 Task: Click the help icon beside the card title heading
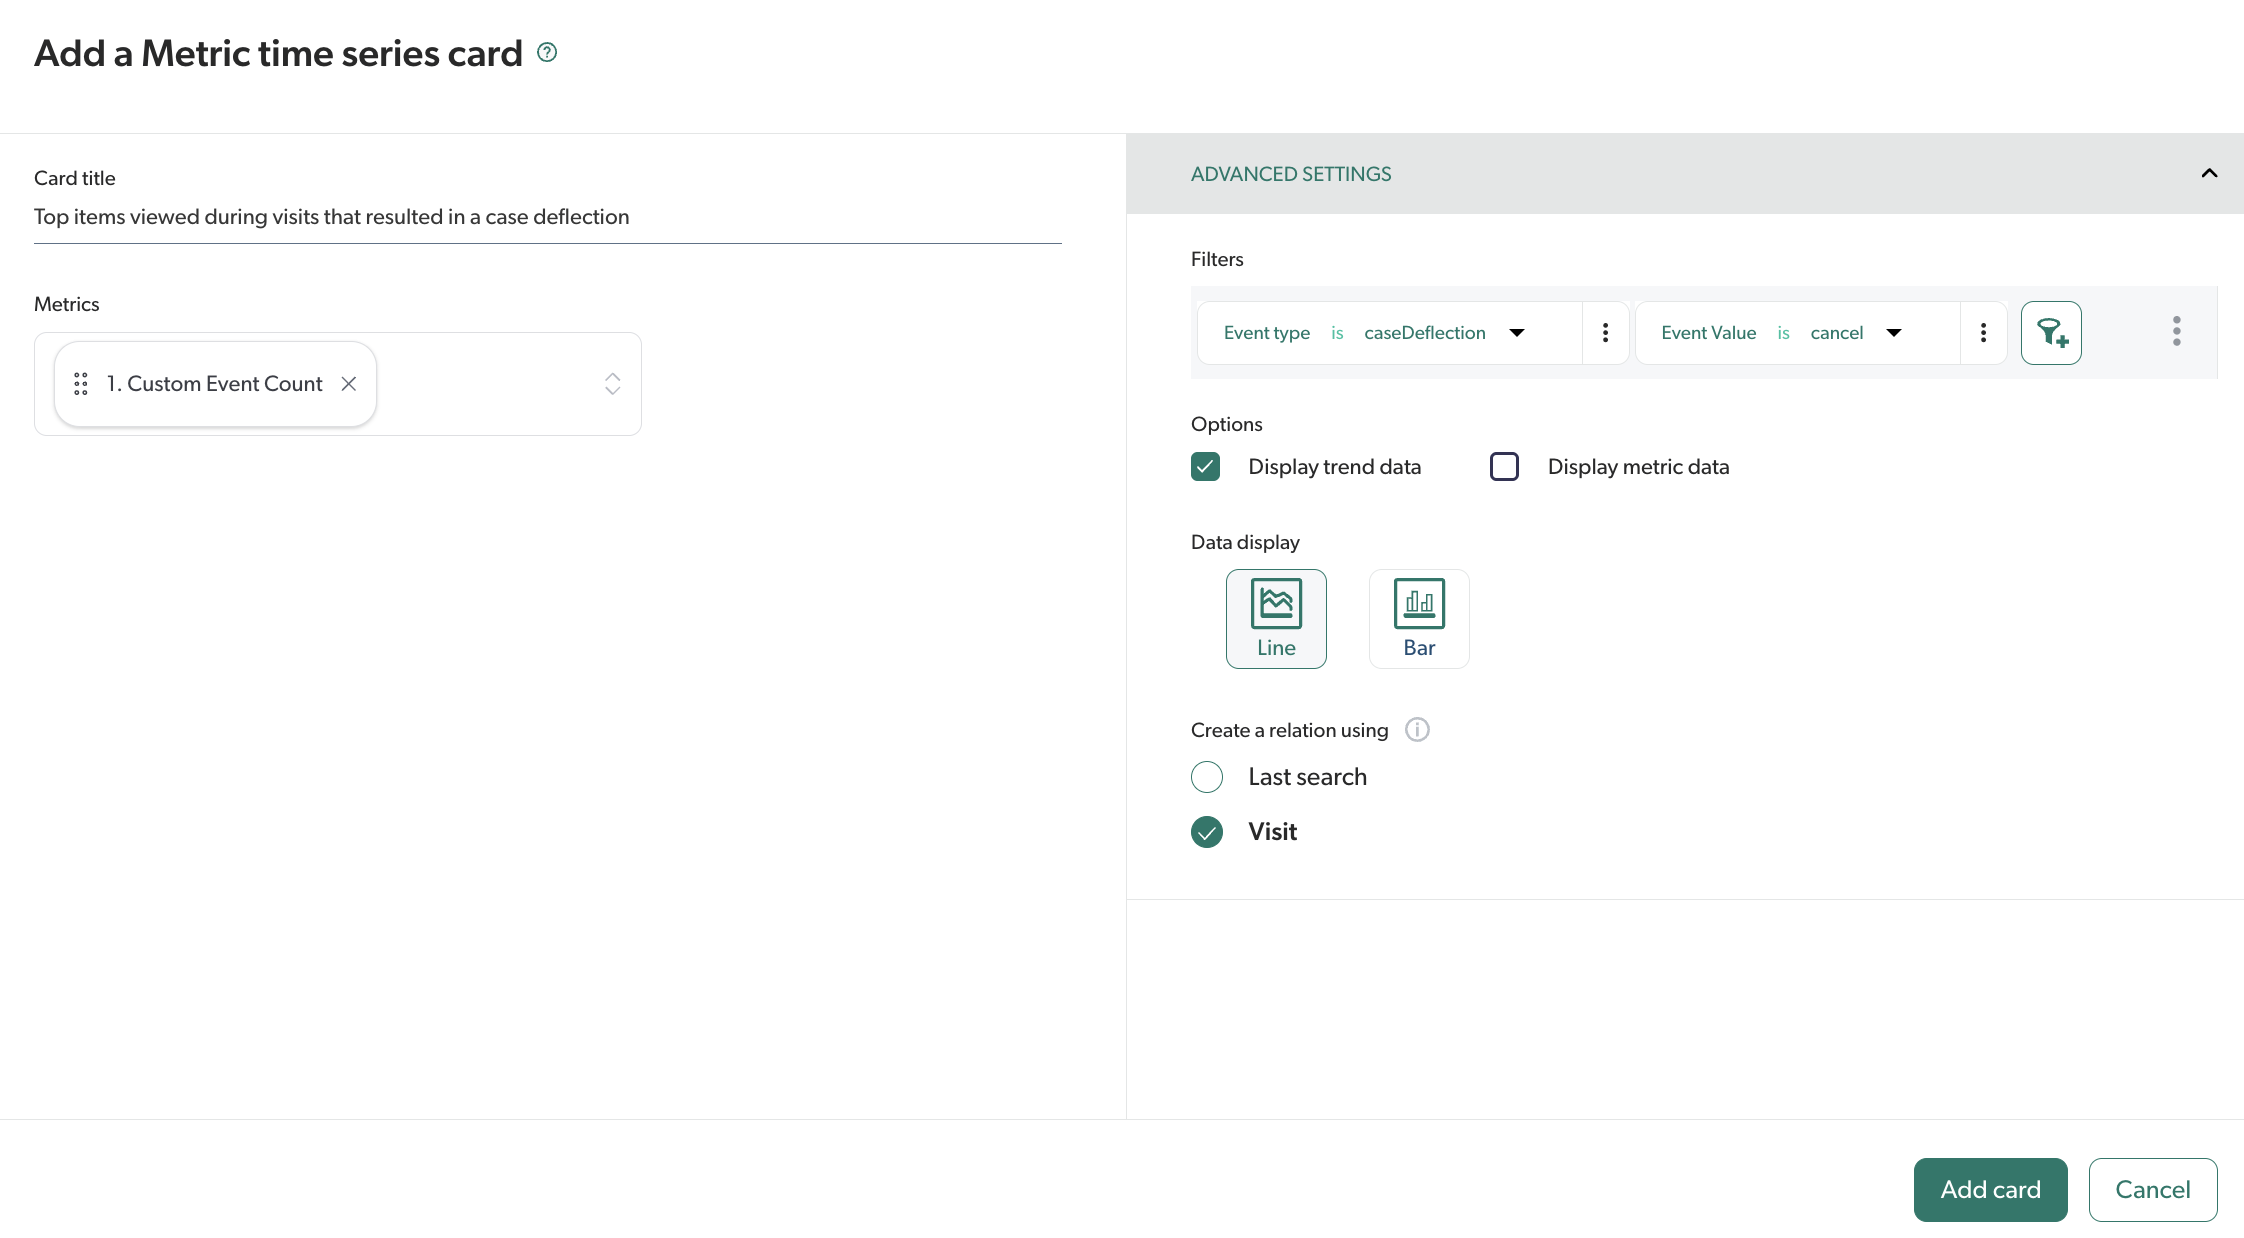(547, 52)
